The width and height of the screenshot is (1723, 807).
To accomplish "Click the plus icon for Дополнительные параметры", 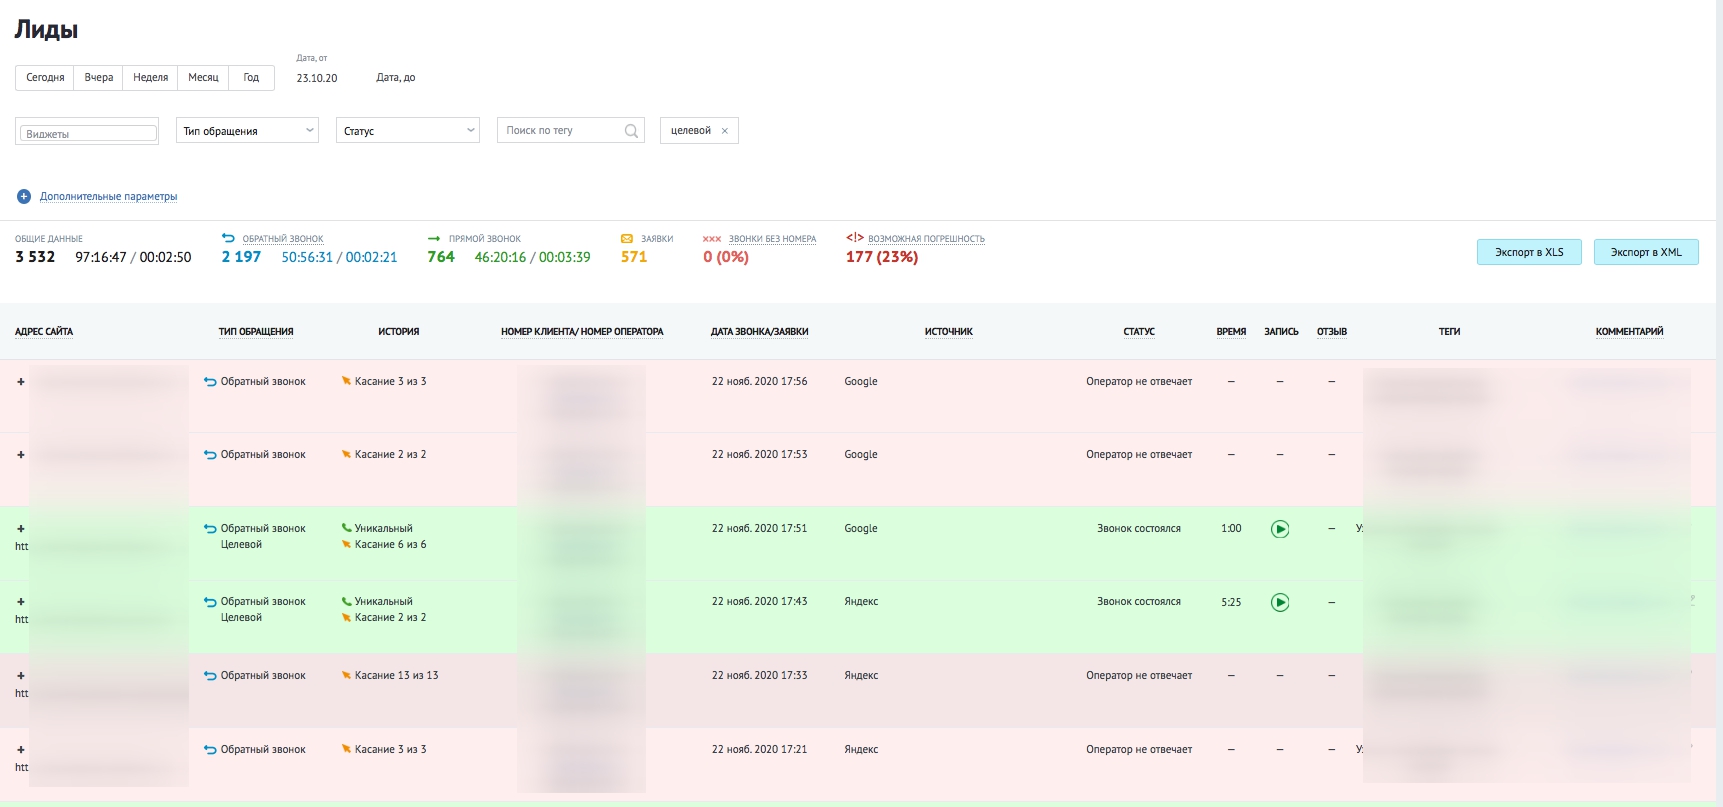I will coord(24,196).
